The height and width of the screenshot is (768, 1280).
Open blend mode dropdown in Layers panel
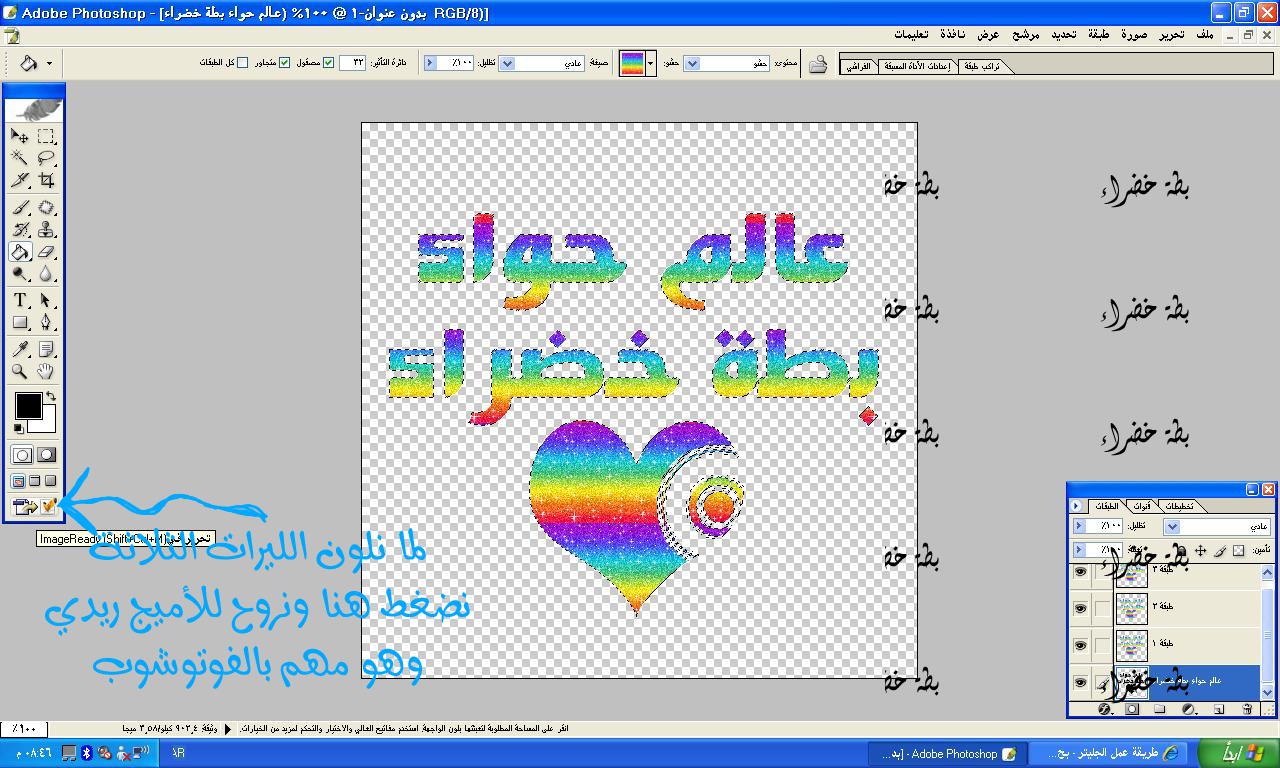click(x=1172, y=526)
